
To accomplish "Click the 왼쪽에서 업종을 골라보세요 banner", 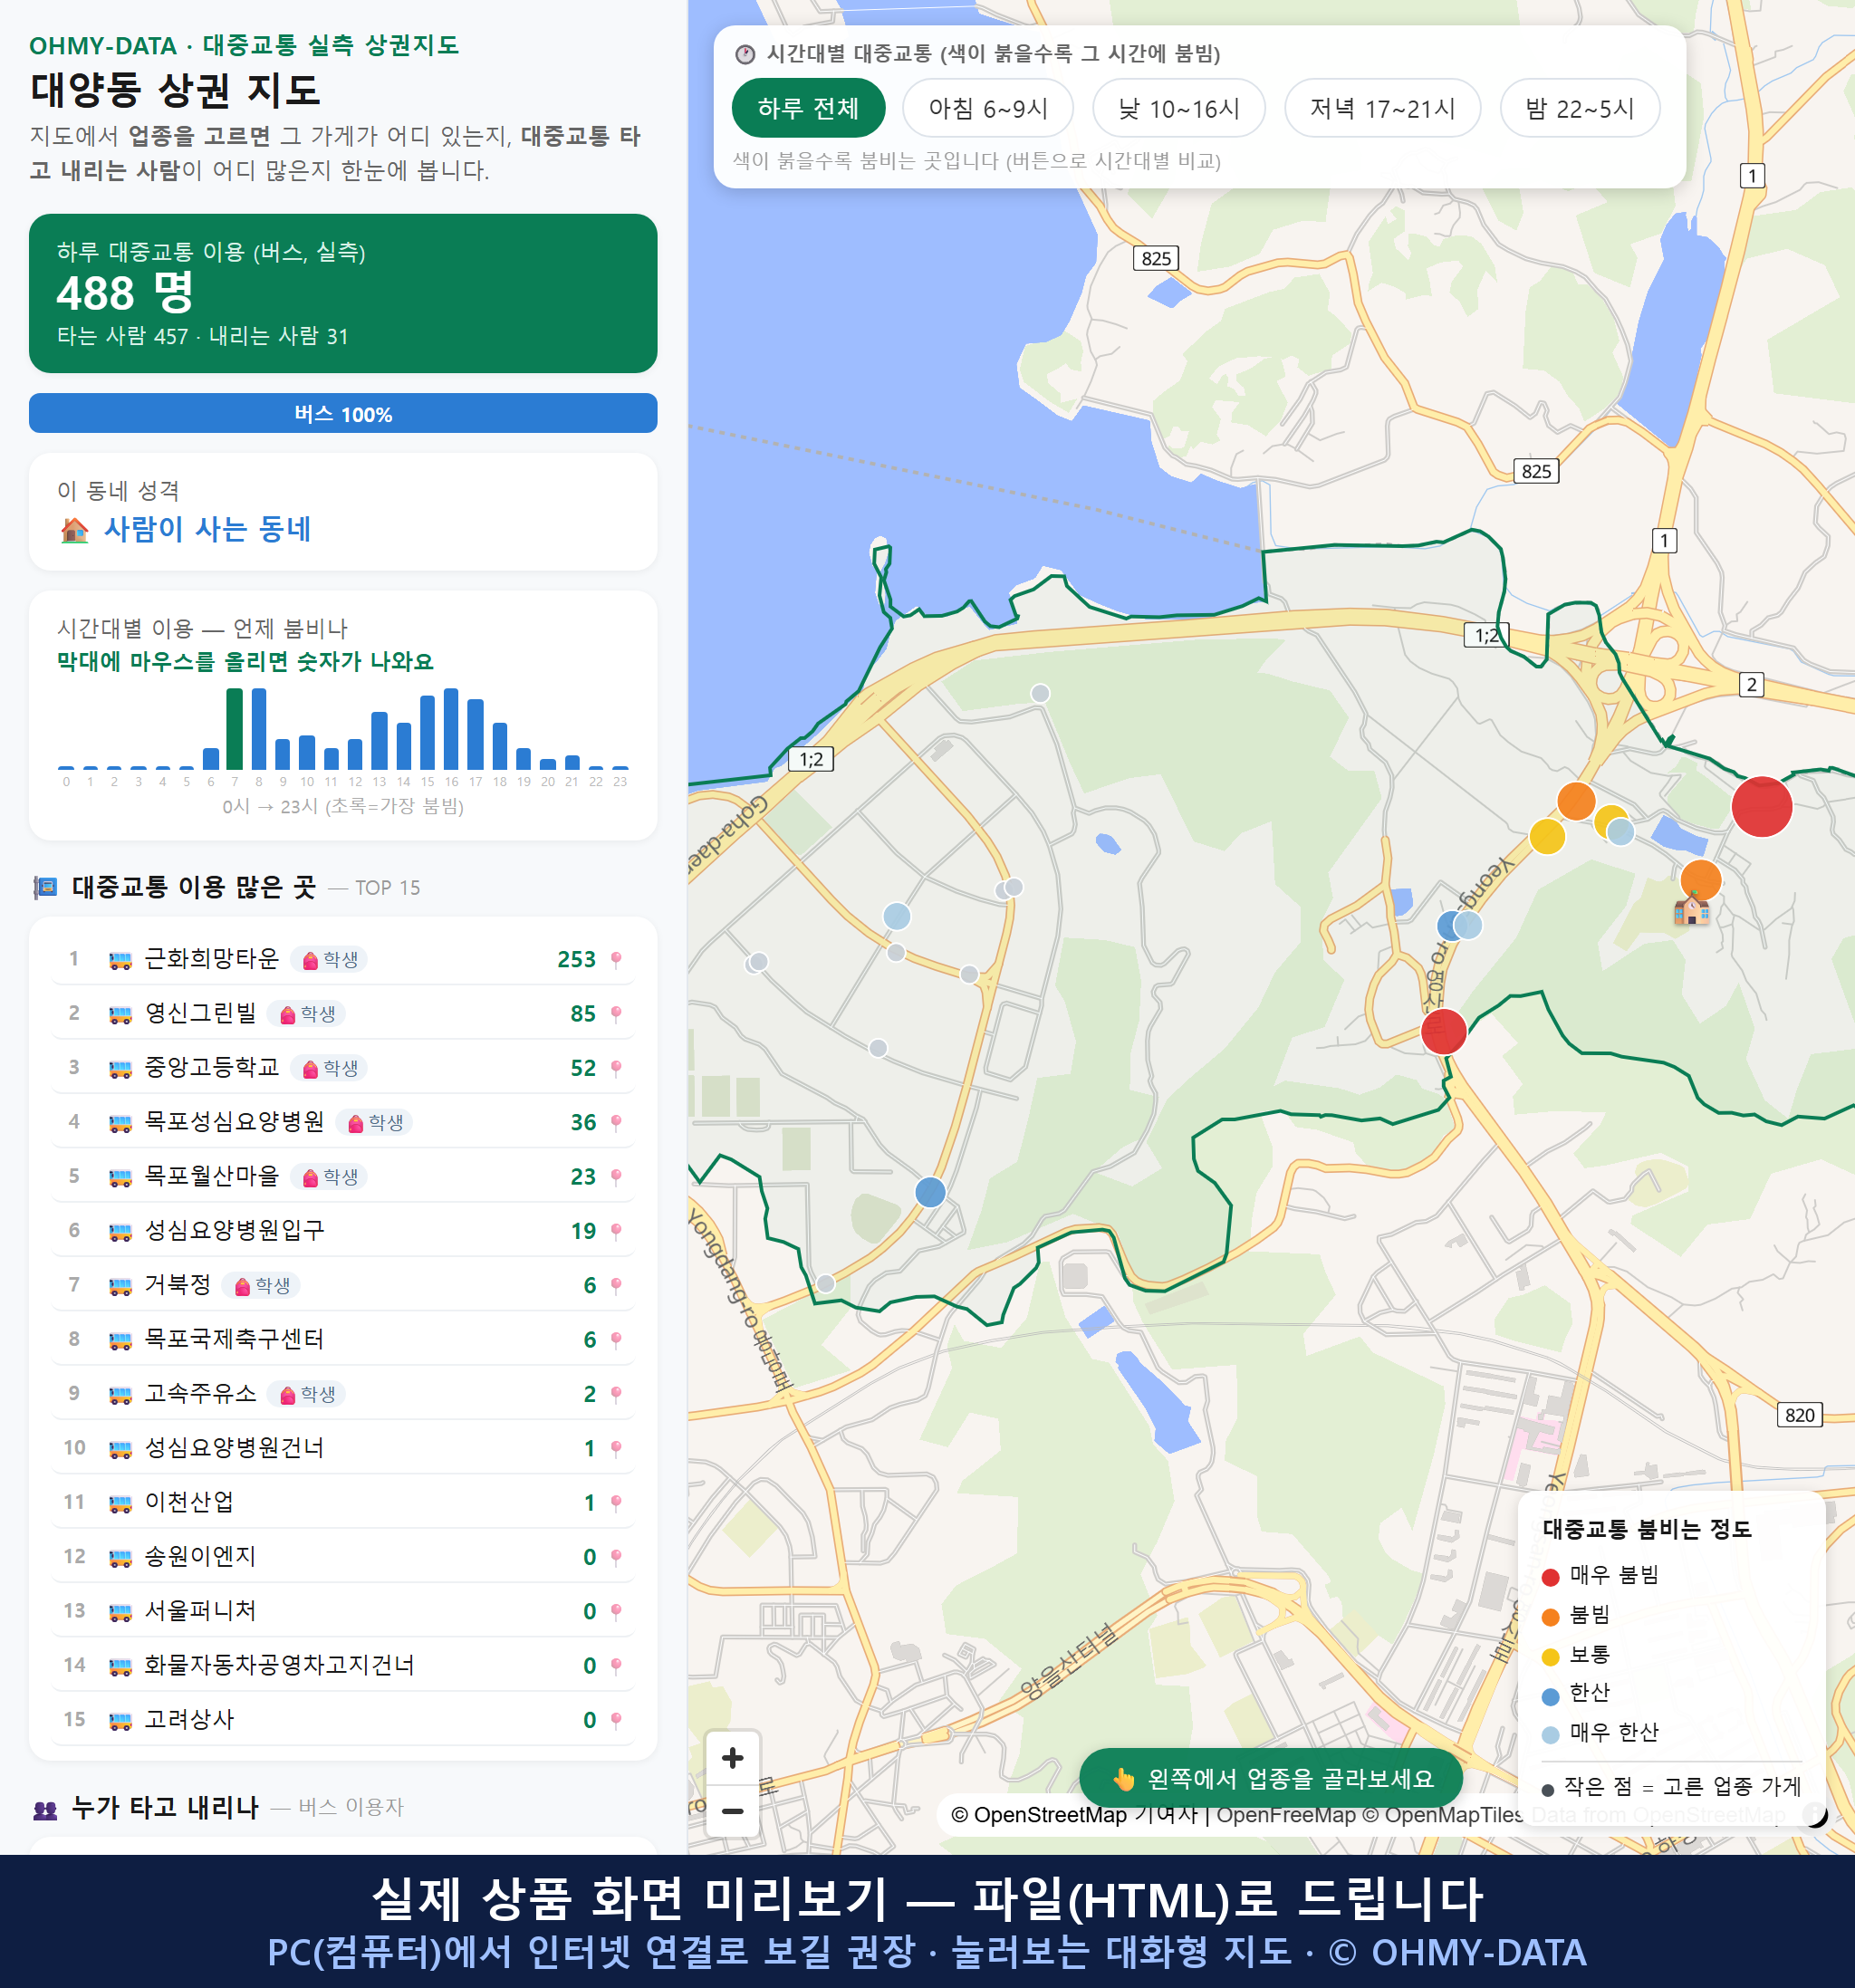I will coord(1270,1778).
